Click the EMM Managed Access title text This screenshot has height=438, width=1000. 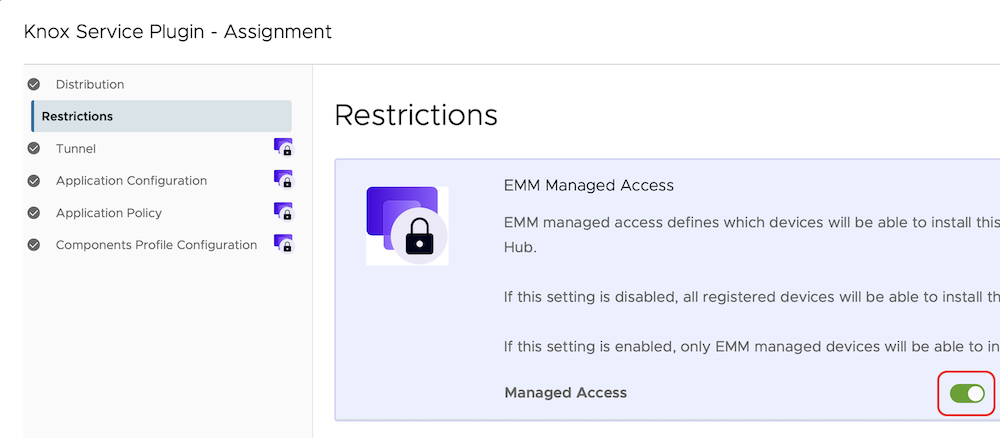[x=589, y=185]
